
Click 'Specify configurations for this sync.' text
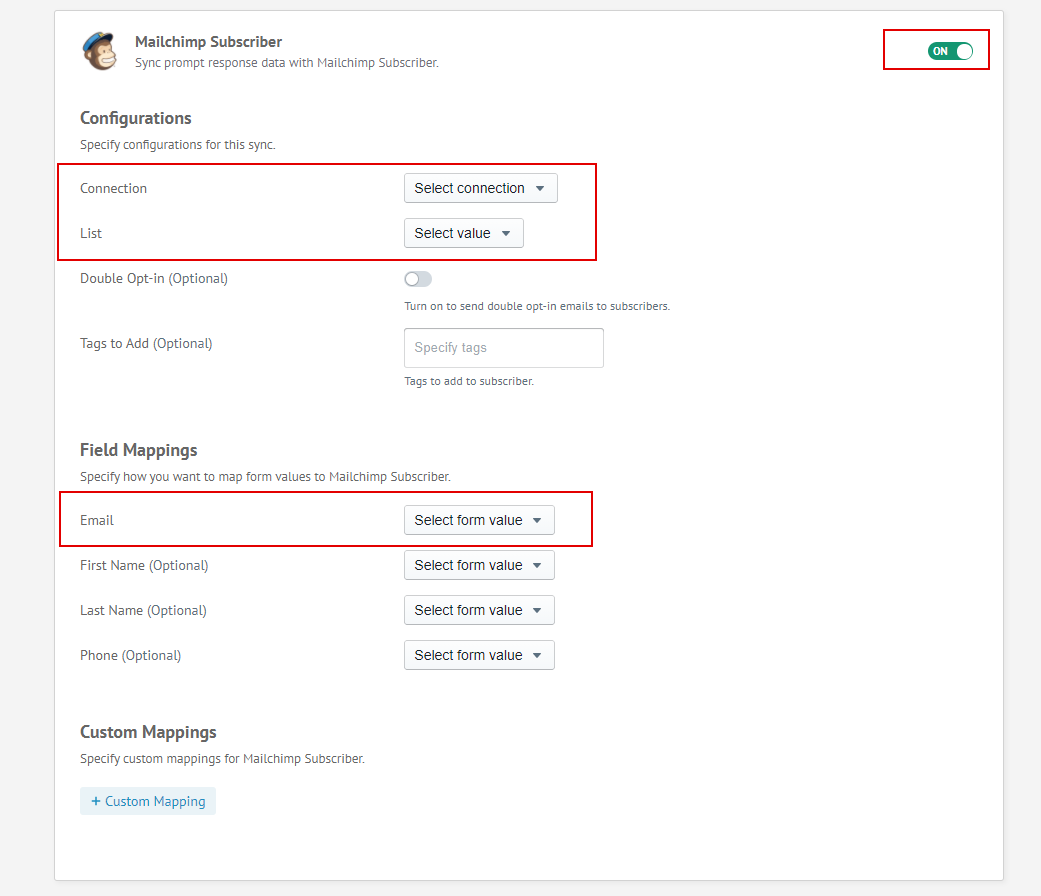click(x=178, y=145)
